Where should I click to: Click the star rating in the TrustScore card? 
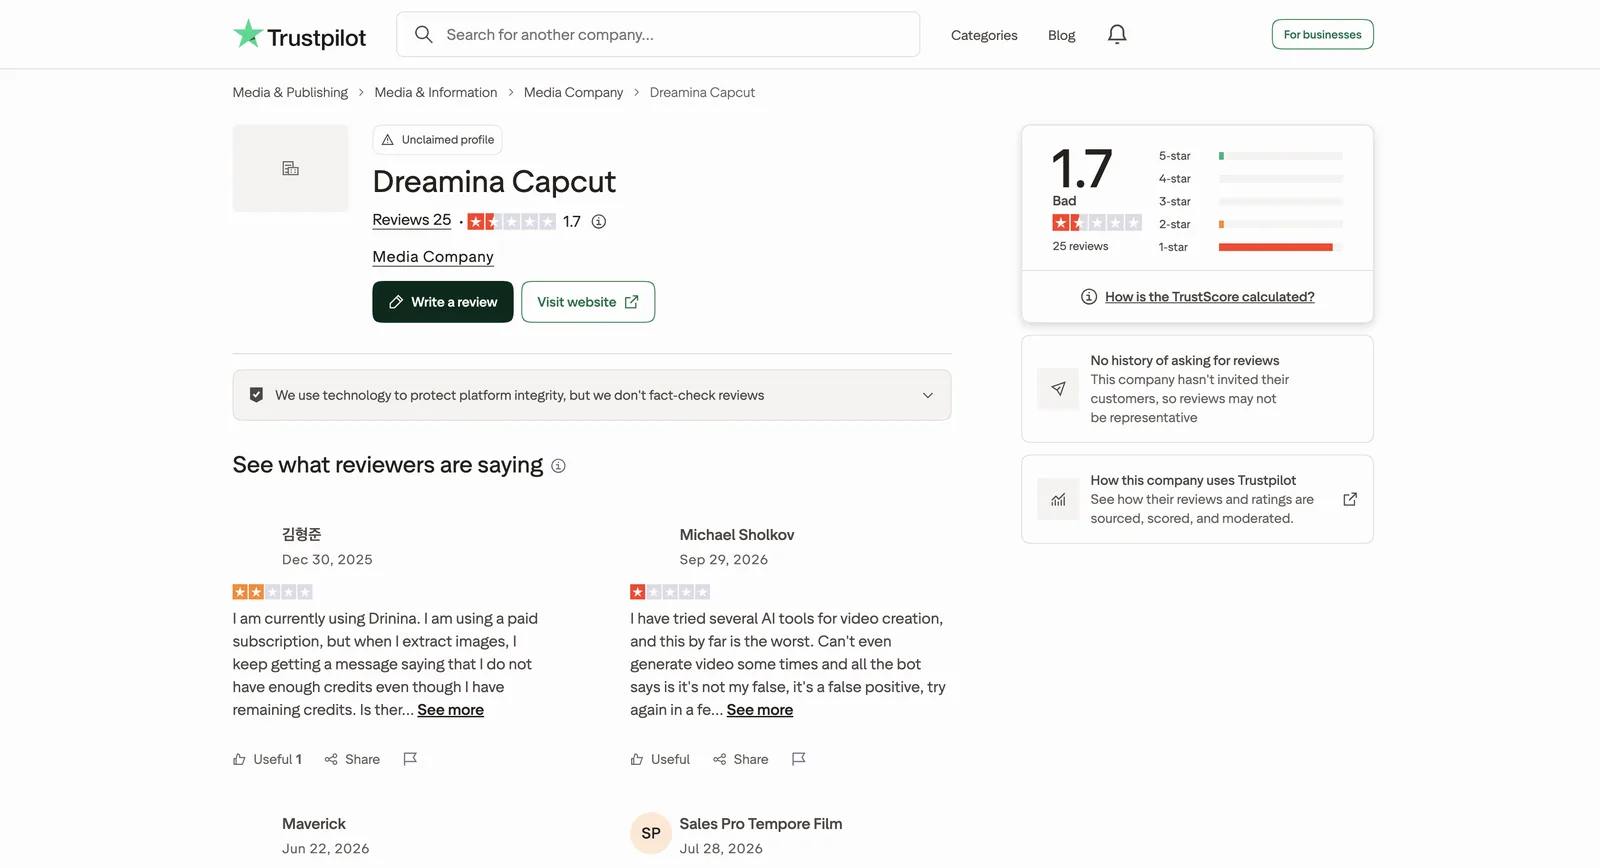[x=1097, y=223]
